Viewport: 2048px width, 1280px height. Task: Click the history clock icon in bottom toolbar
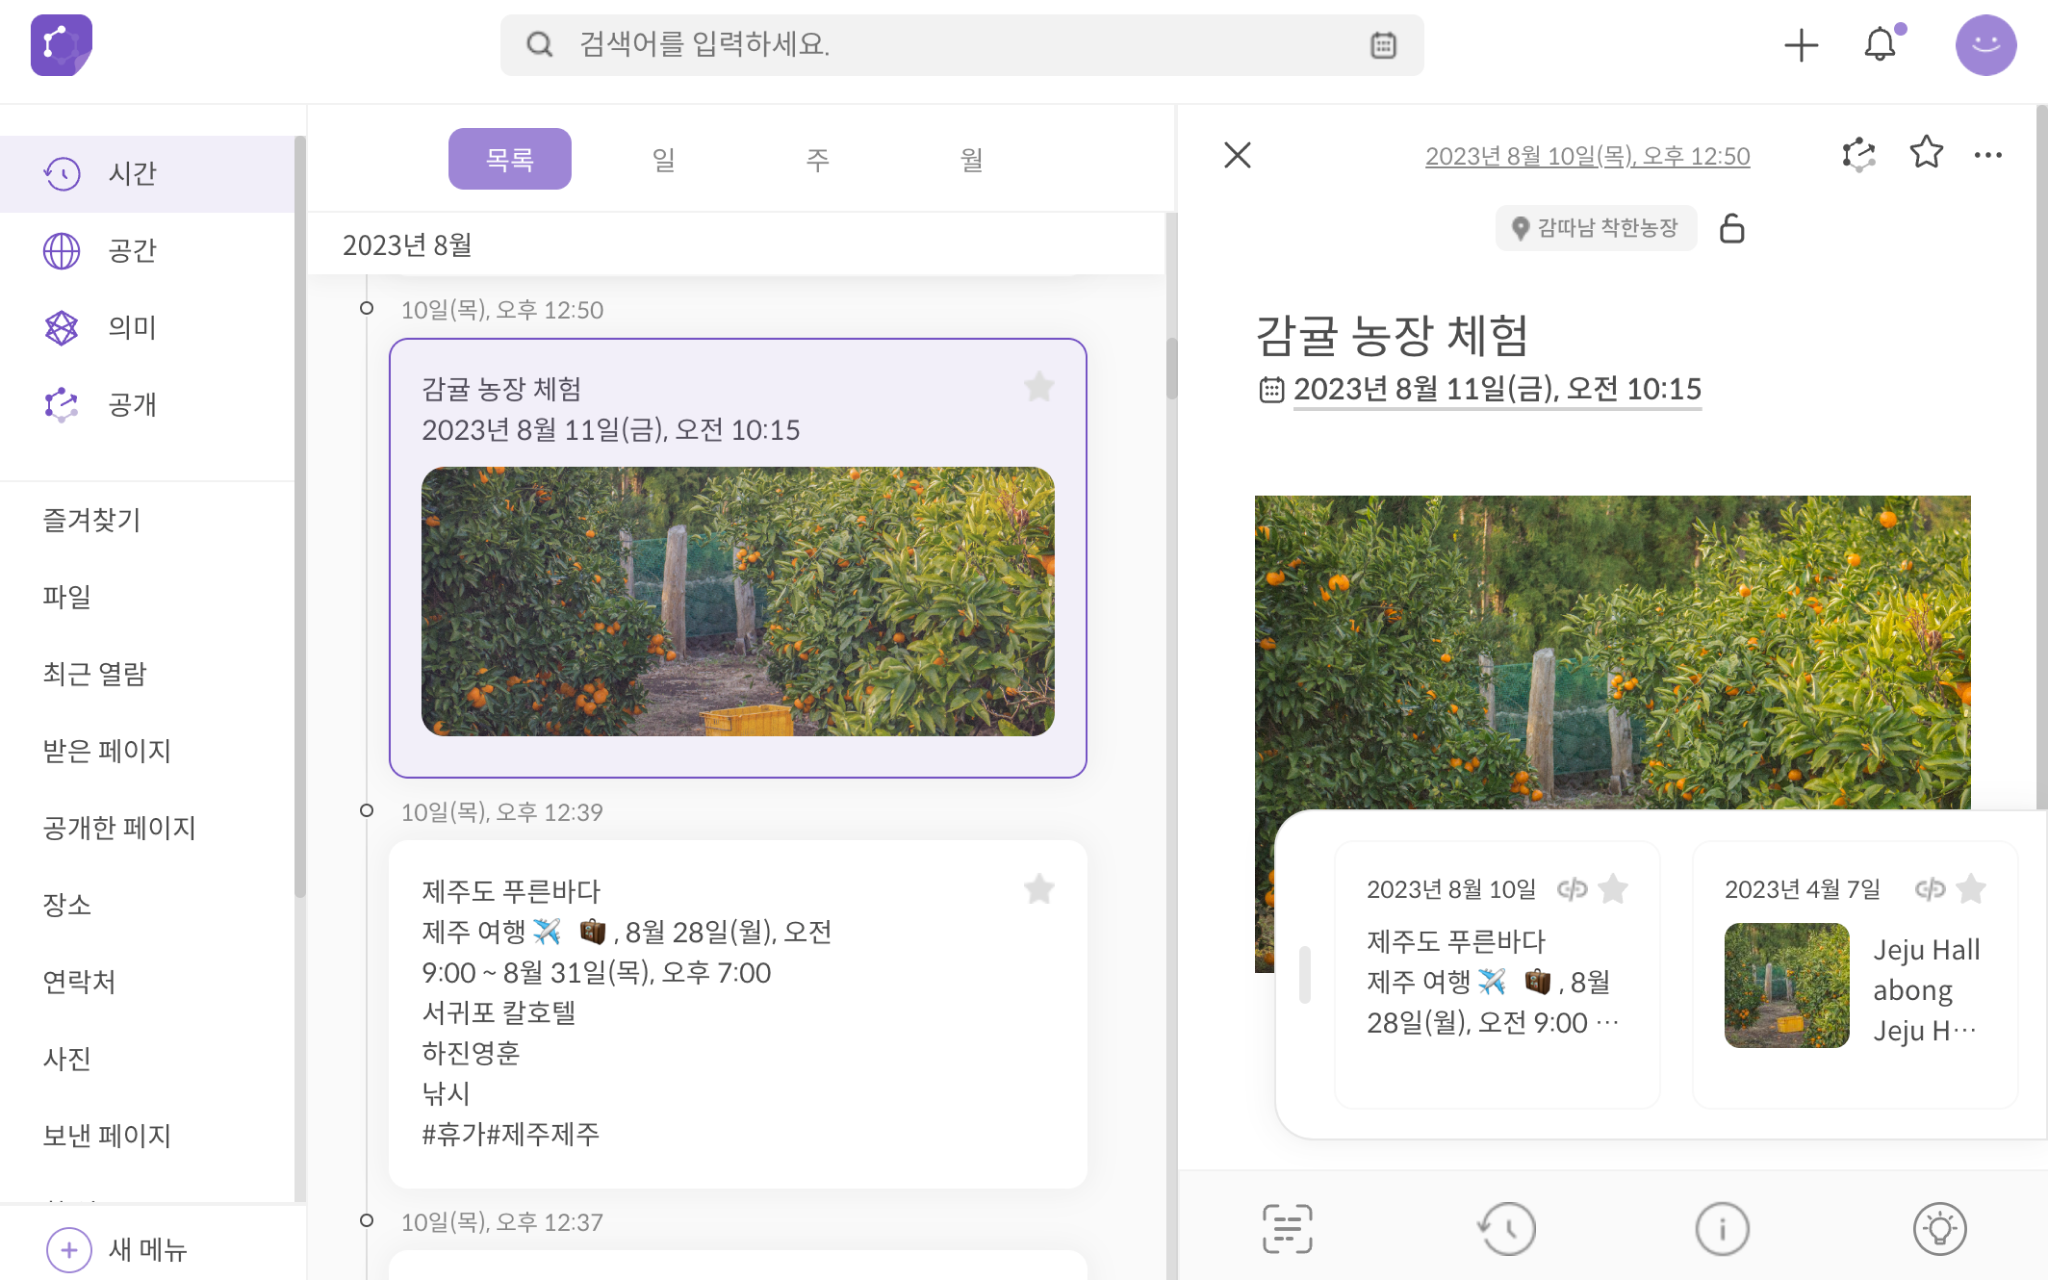point(1506,1228)
